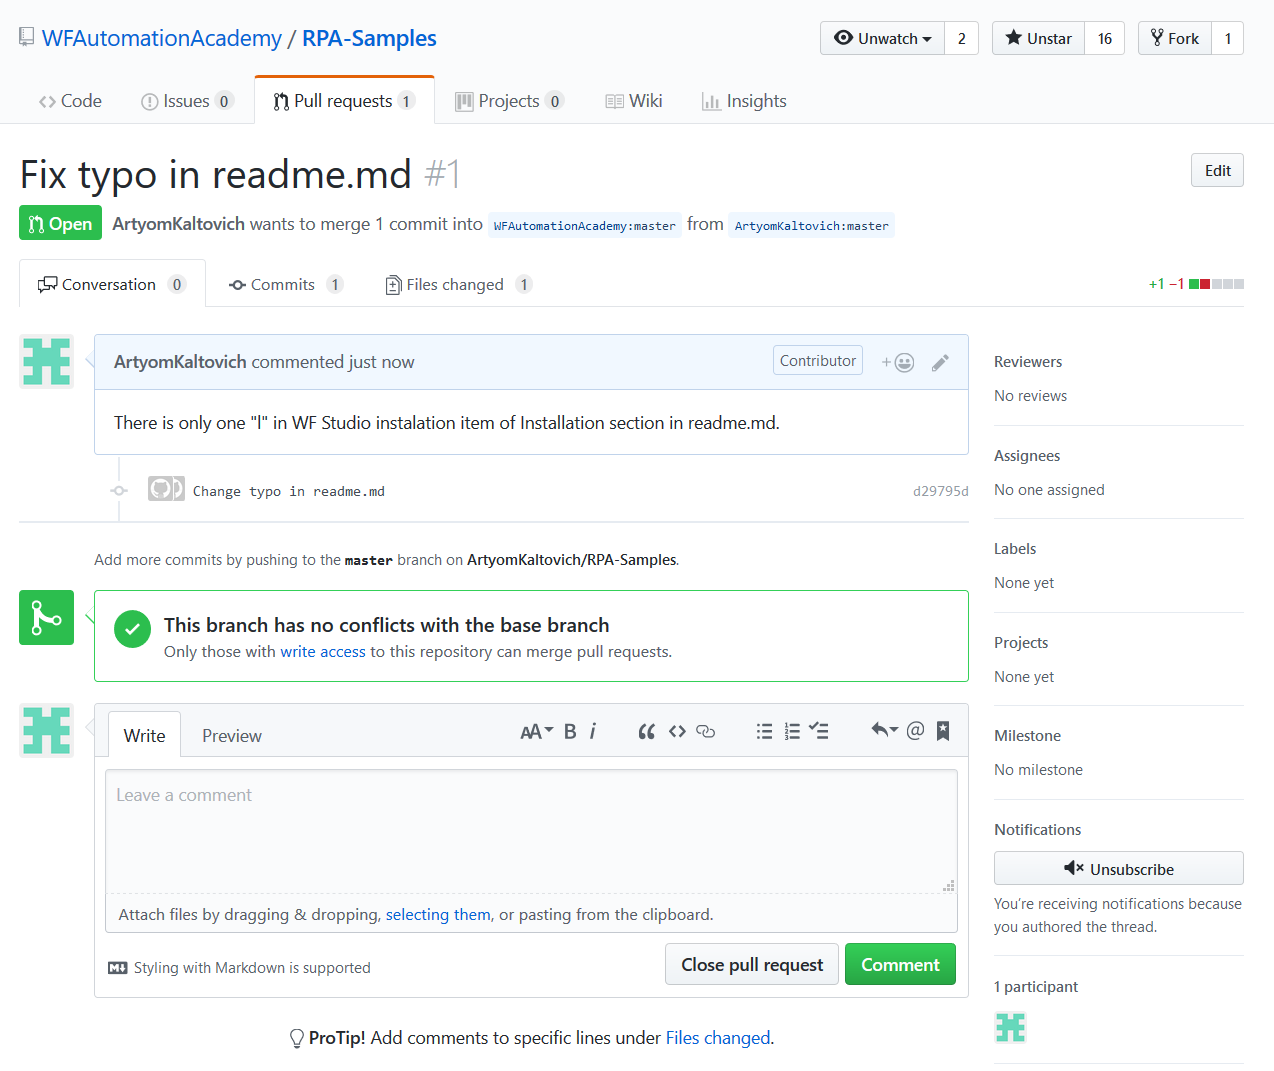
Task: Click the 'selecting them' attach link
Action: [x=438, y=914]
